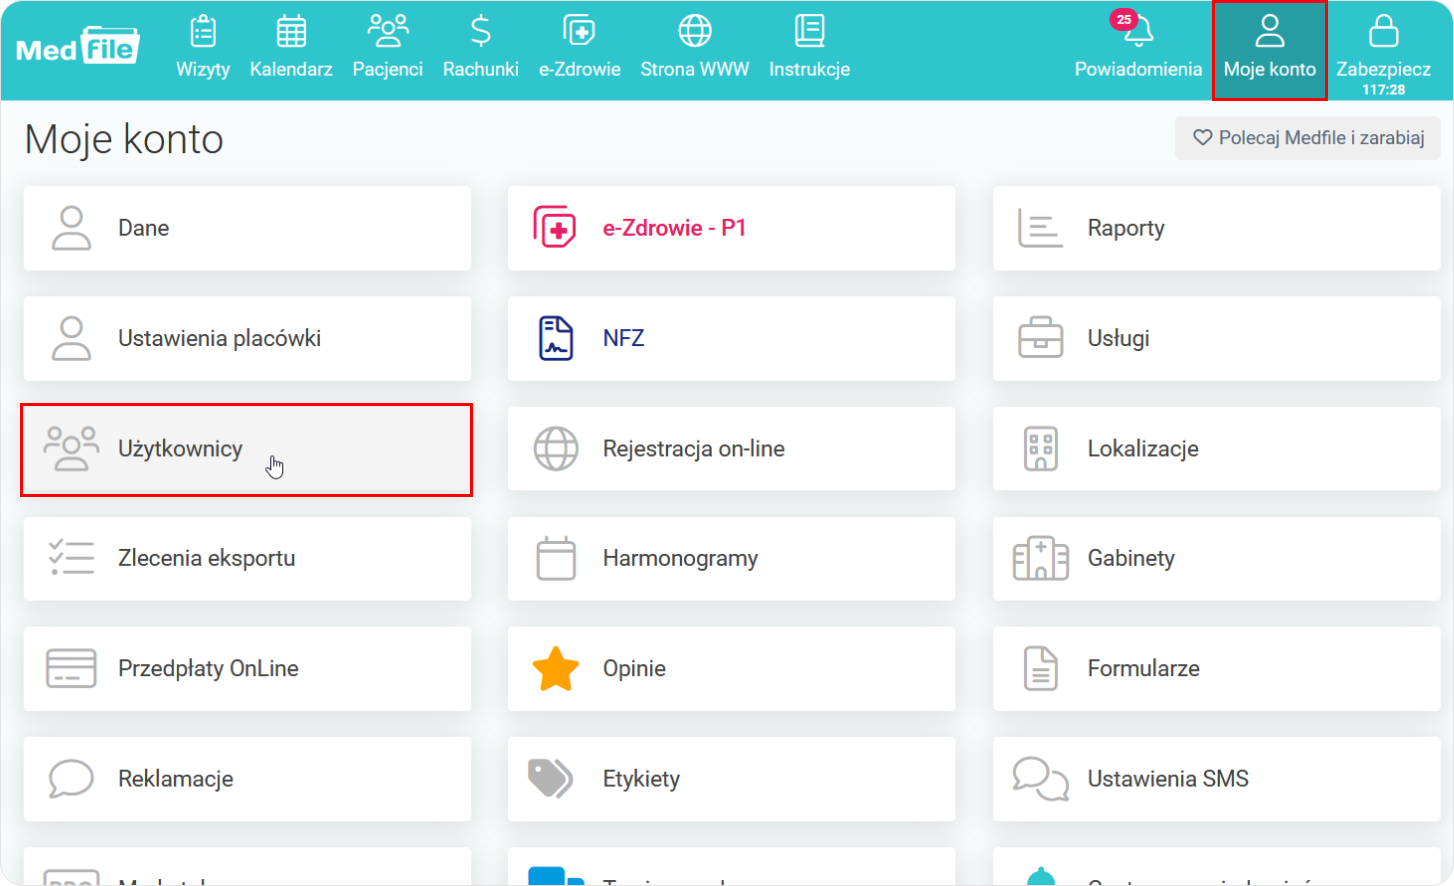Go to the Strona WWW menu label
Image resolution: width=1454 pixels, height=886 pixels.
pyautogui.click(x=695, y=69)
